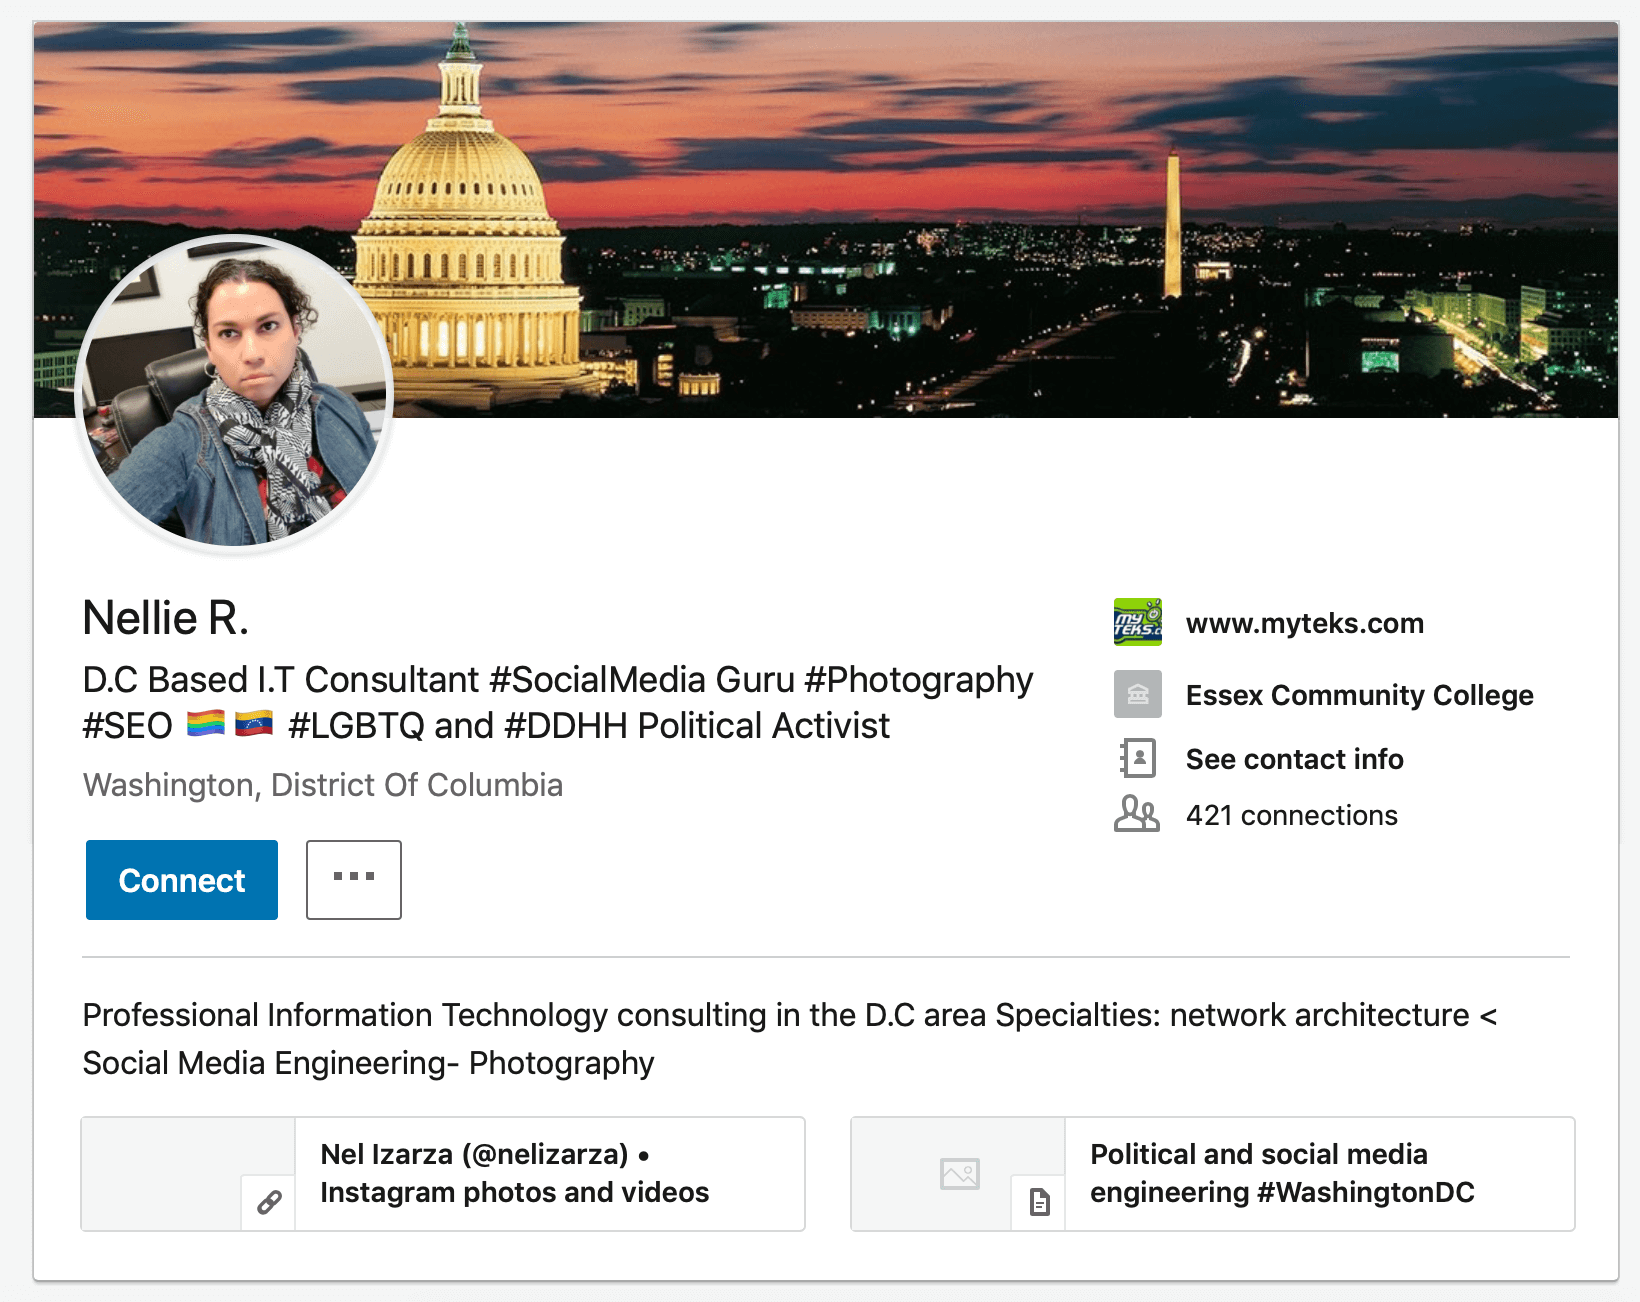Open See contact info

click(1294, 759)
